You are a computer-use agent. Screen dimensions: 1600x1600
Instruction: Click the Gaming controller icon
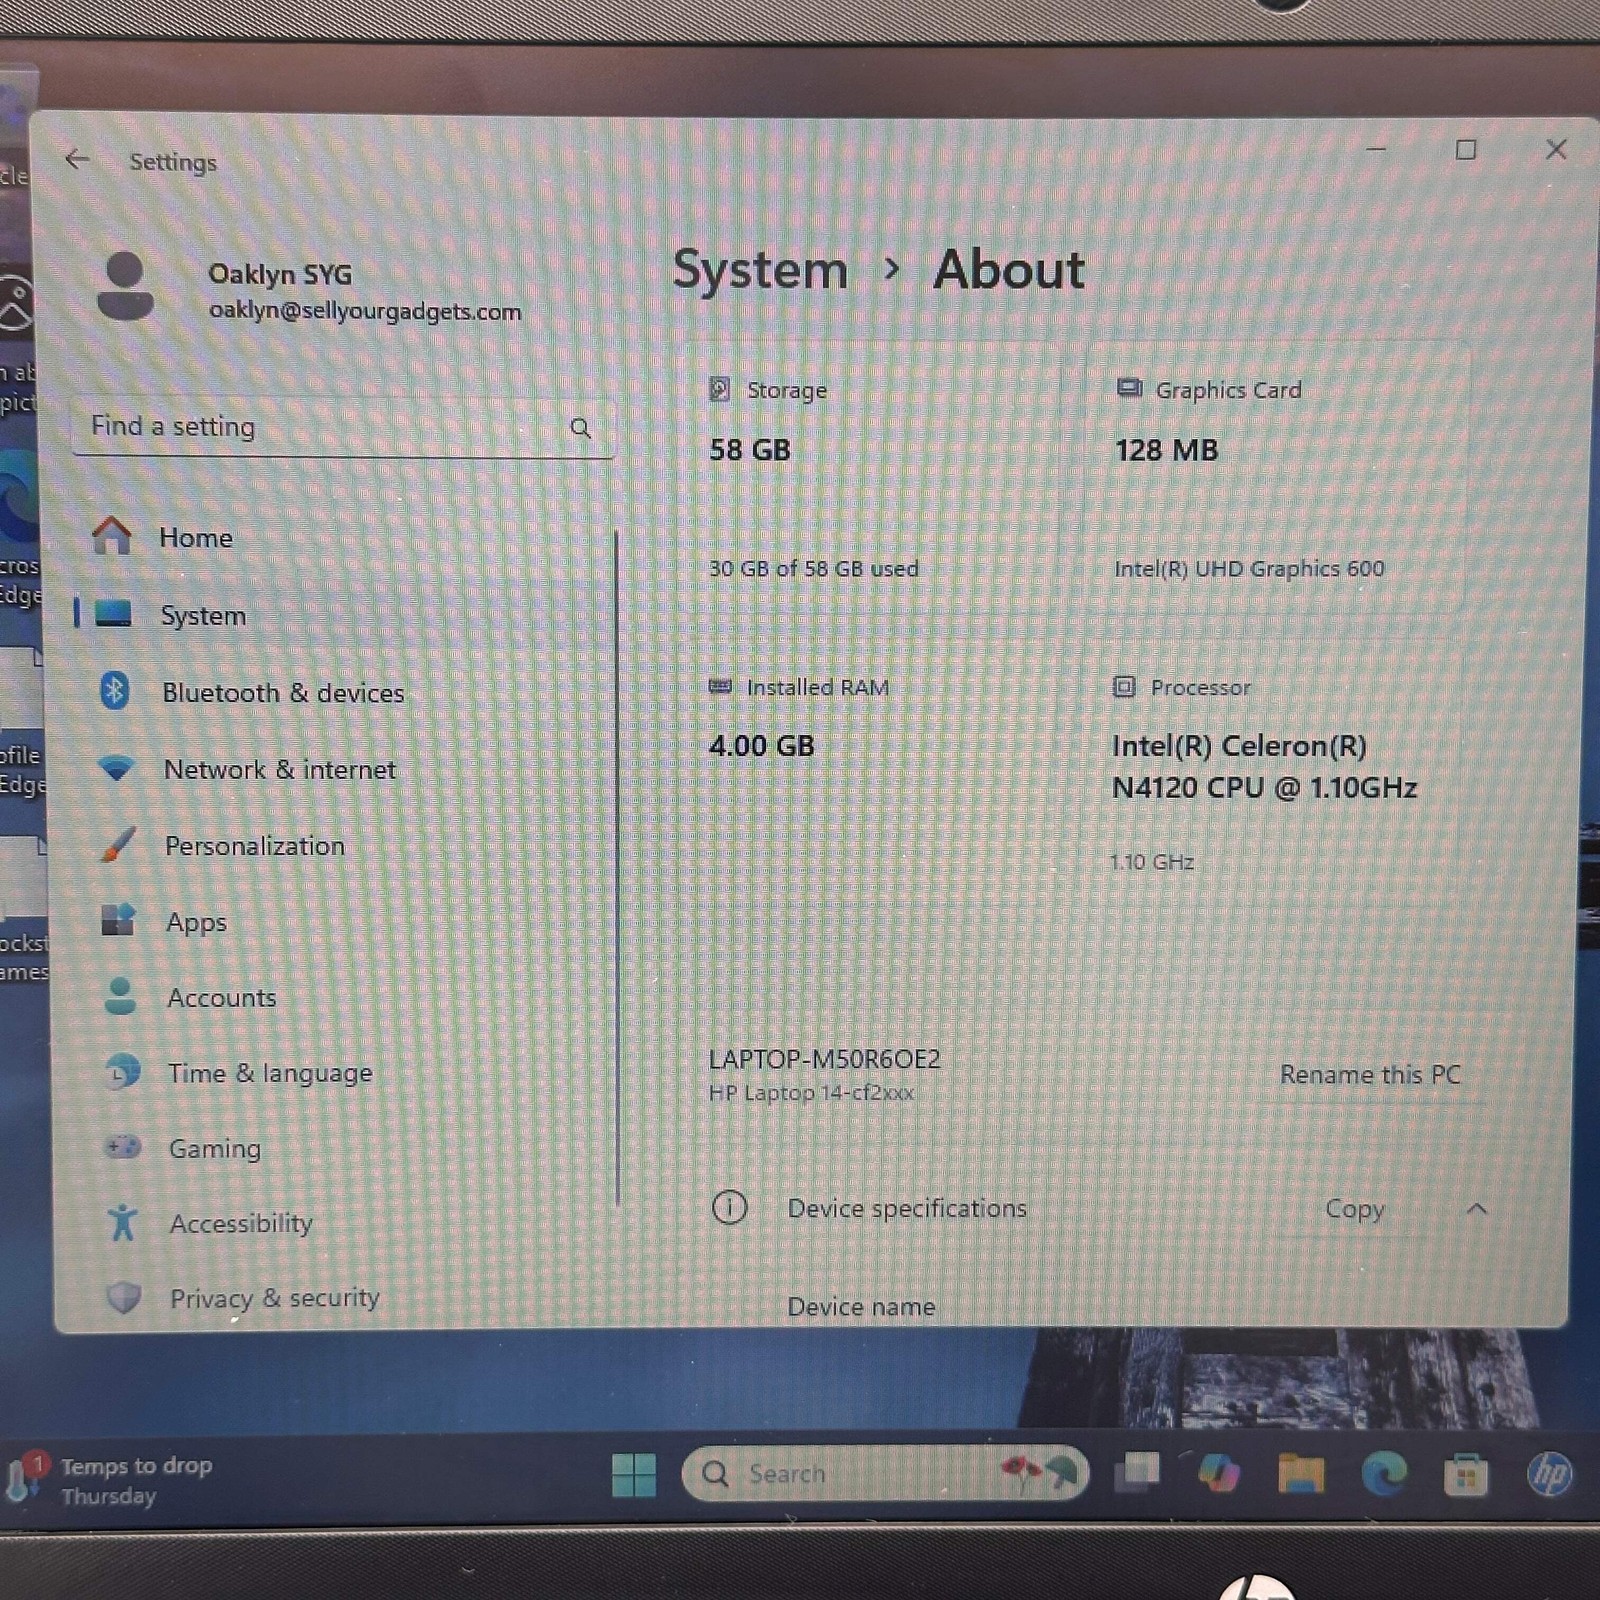point(123,1146)
